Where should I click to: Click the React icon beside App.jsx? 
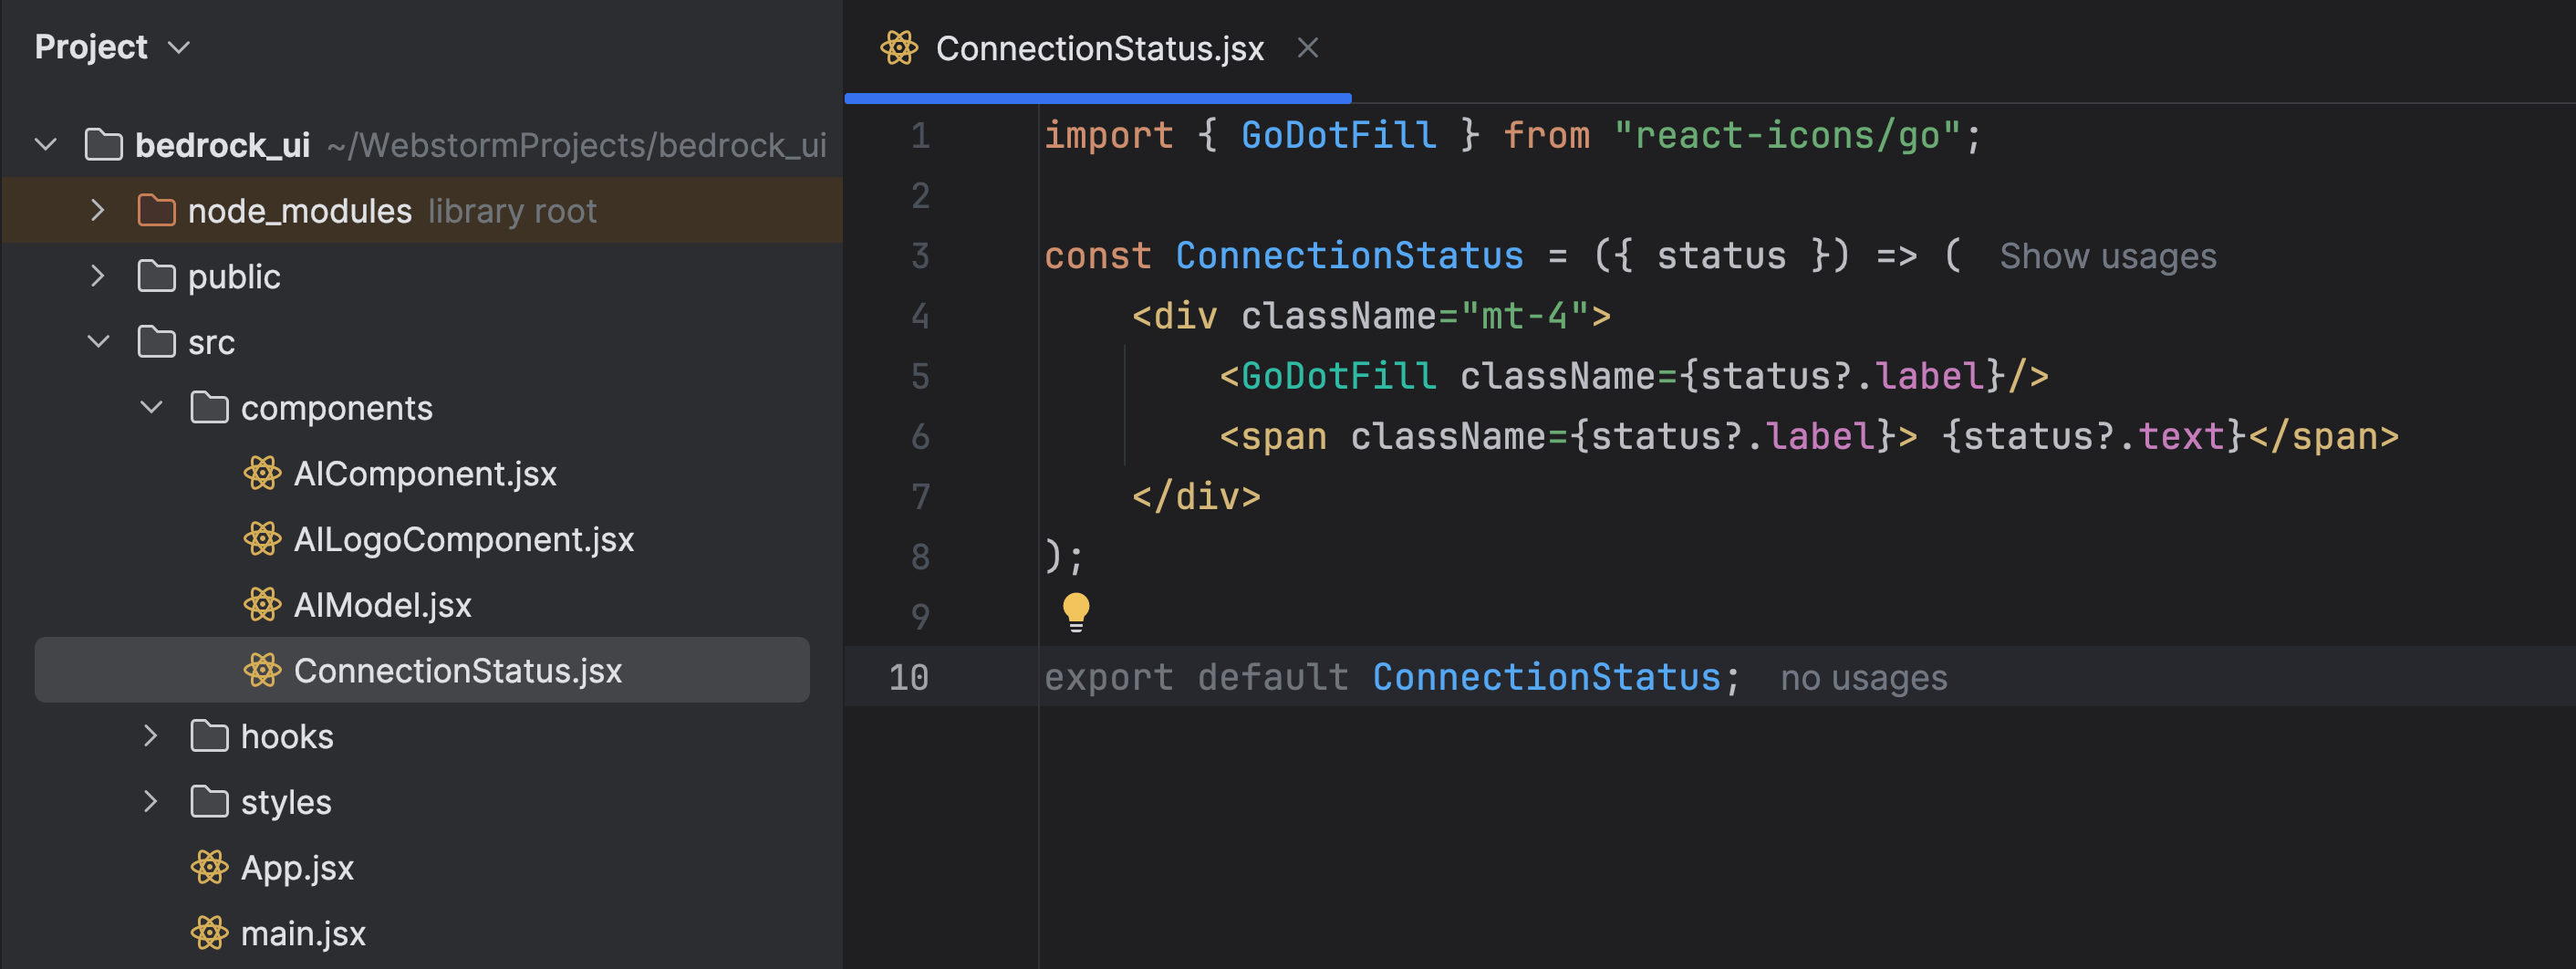[209, 867]
